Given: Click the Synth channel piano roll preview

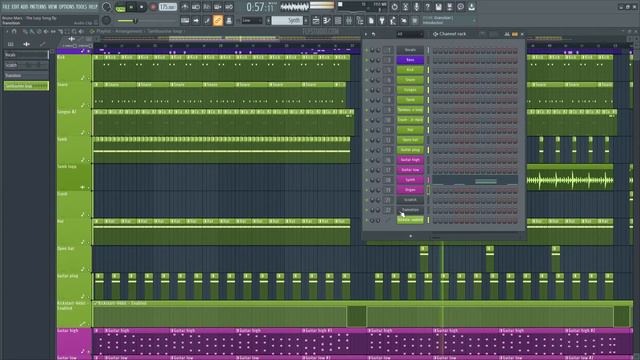Looking at the screenshot, I should click(x=475, y=180).
